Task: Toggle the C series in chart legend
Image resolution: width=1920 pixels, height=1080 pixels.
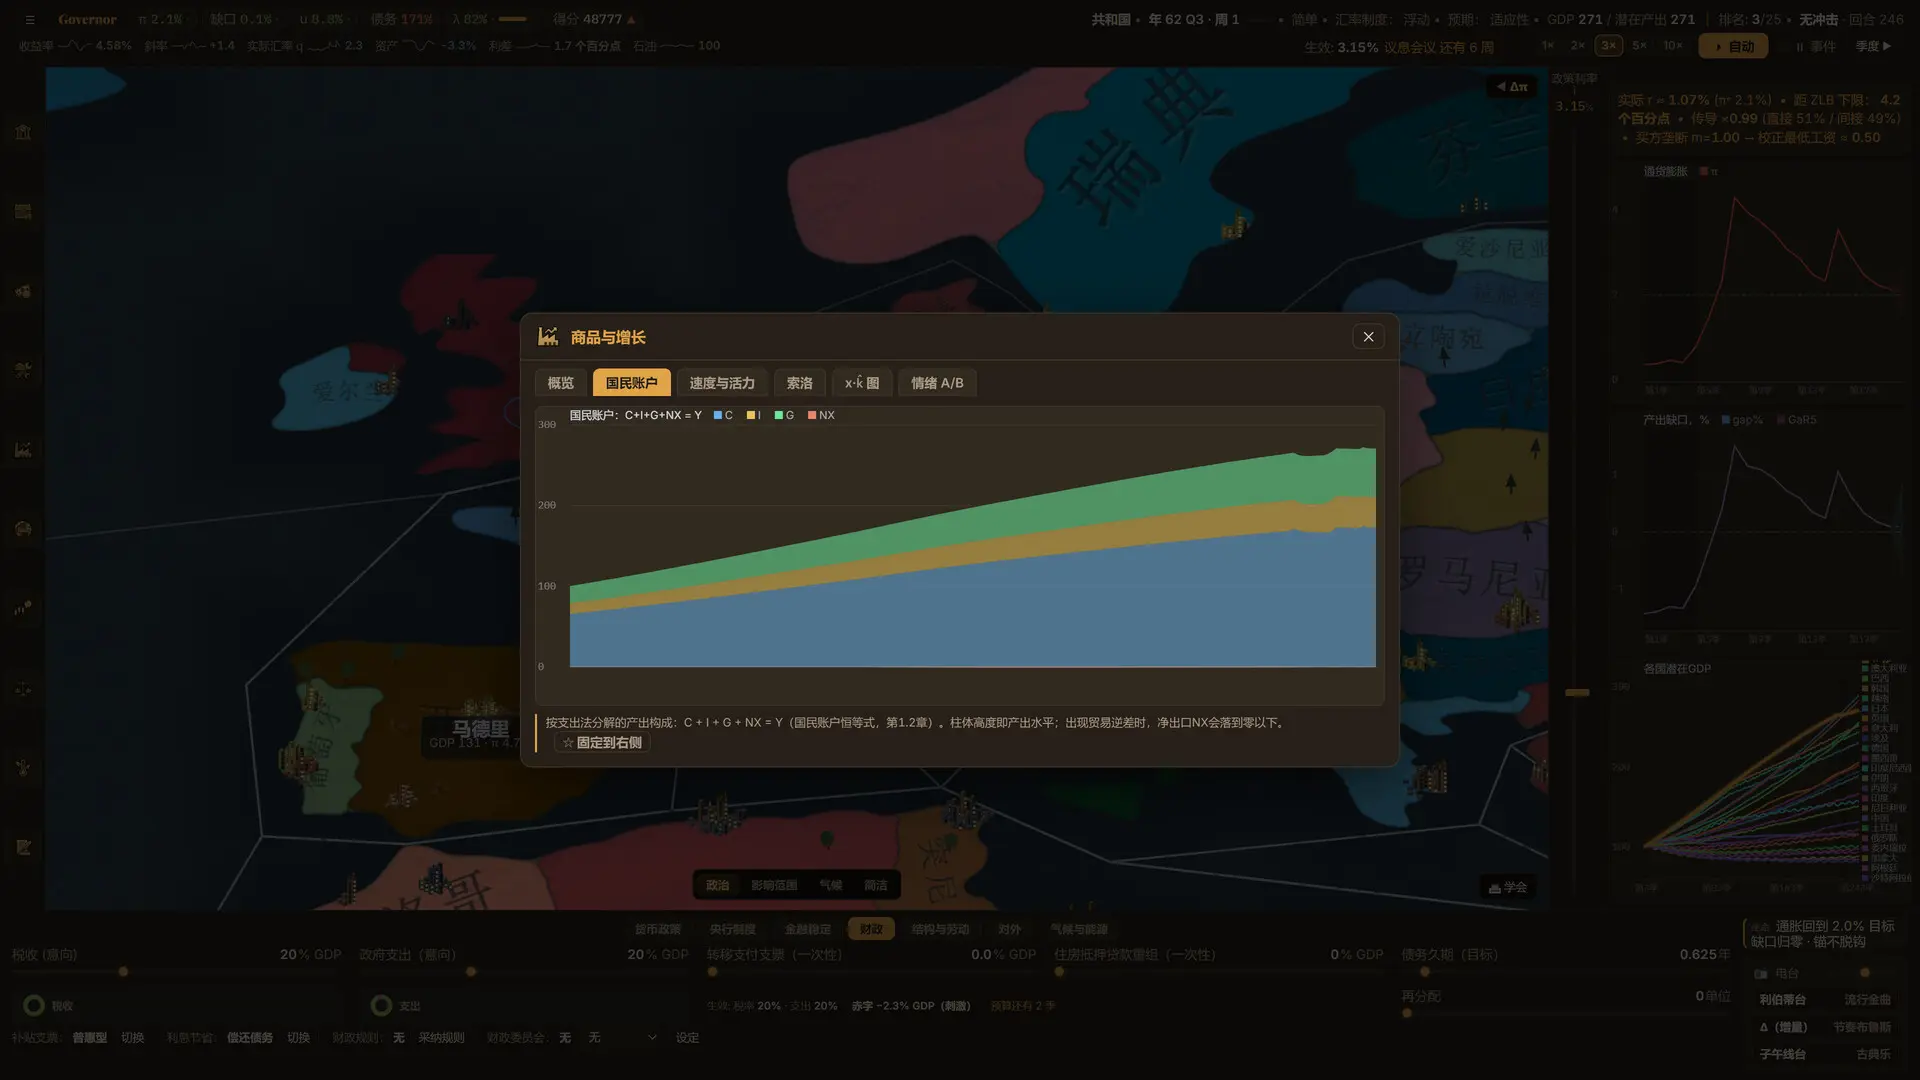Action: [x=723, y=415]
